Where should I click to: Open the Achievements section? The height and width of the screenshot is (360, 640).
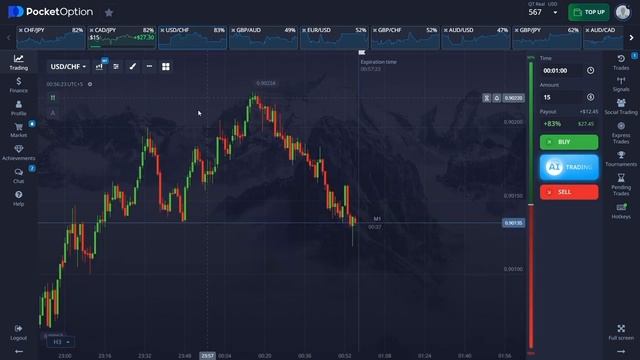(18, 153)
